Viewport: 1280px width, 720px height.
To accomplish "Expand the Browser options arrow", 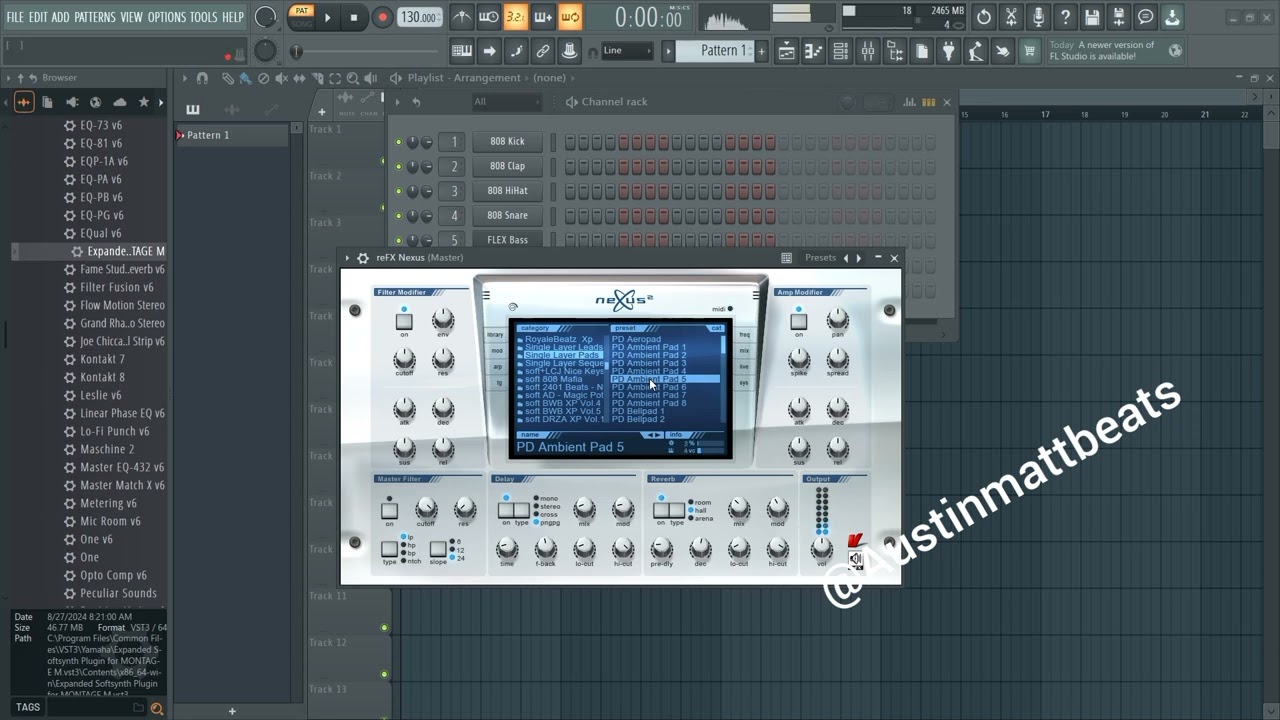I will coord(9,78).
